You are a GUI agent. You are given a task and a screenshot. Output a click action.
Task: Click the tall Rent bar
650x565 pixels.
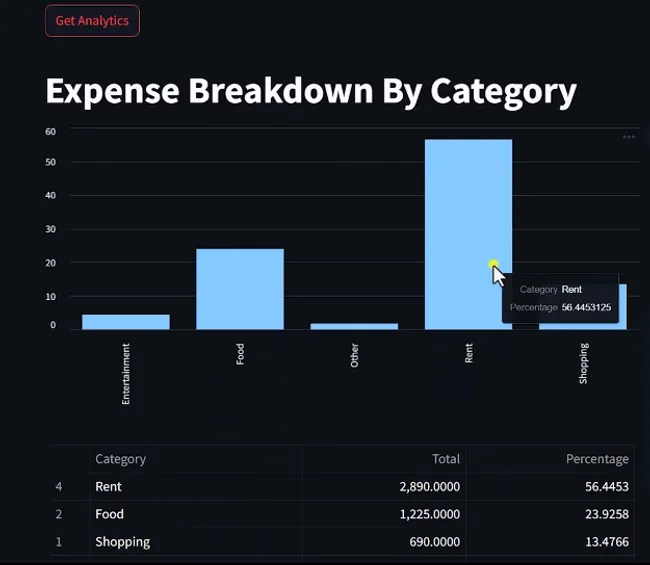(468, 234)
